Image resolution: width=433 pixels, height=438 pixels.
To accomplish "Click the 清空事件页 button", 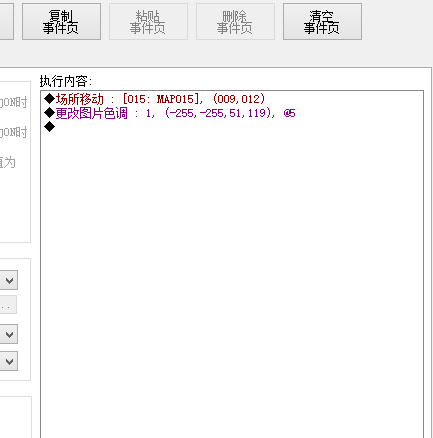I will (x=322, y=22).
